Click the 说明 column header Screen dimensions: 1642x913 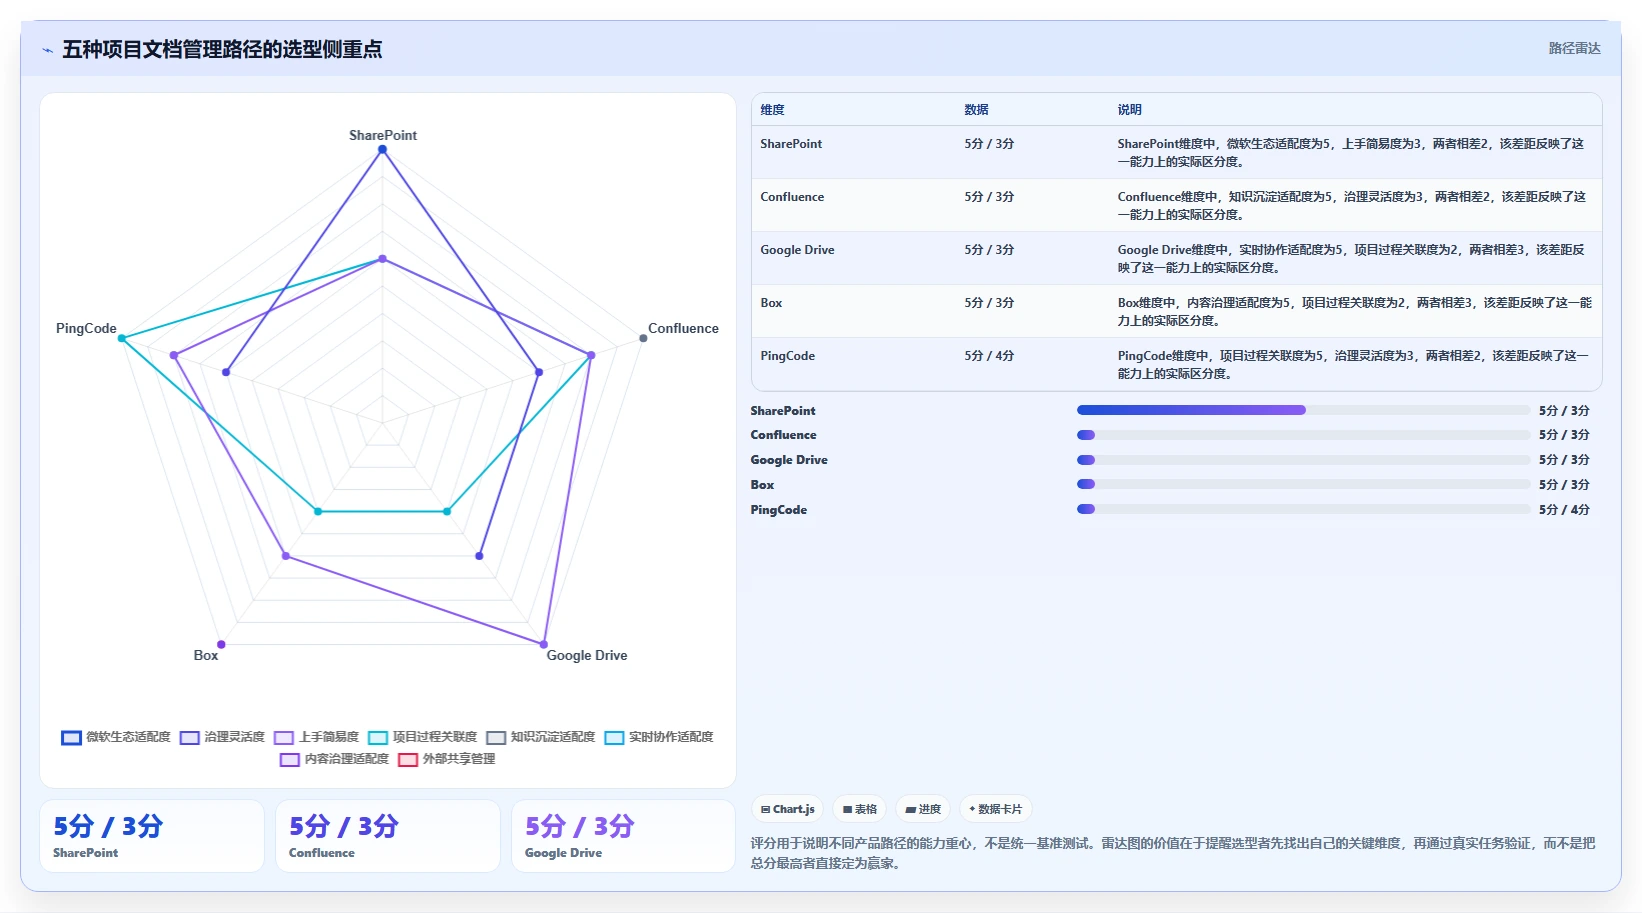[1129, 110]
